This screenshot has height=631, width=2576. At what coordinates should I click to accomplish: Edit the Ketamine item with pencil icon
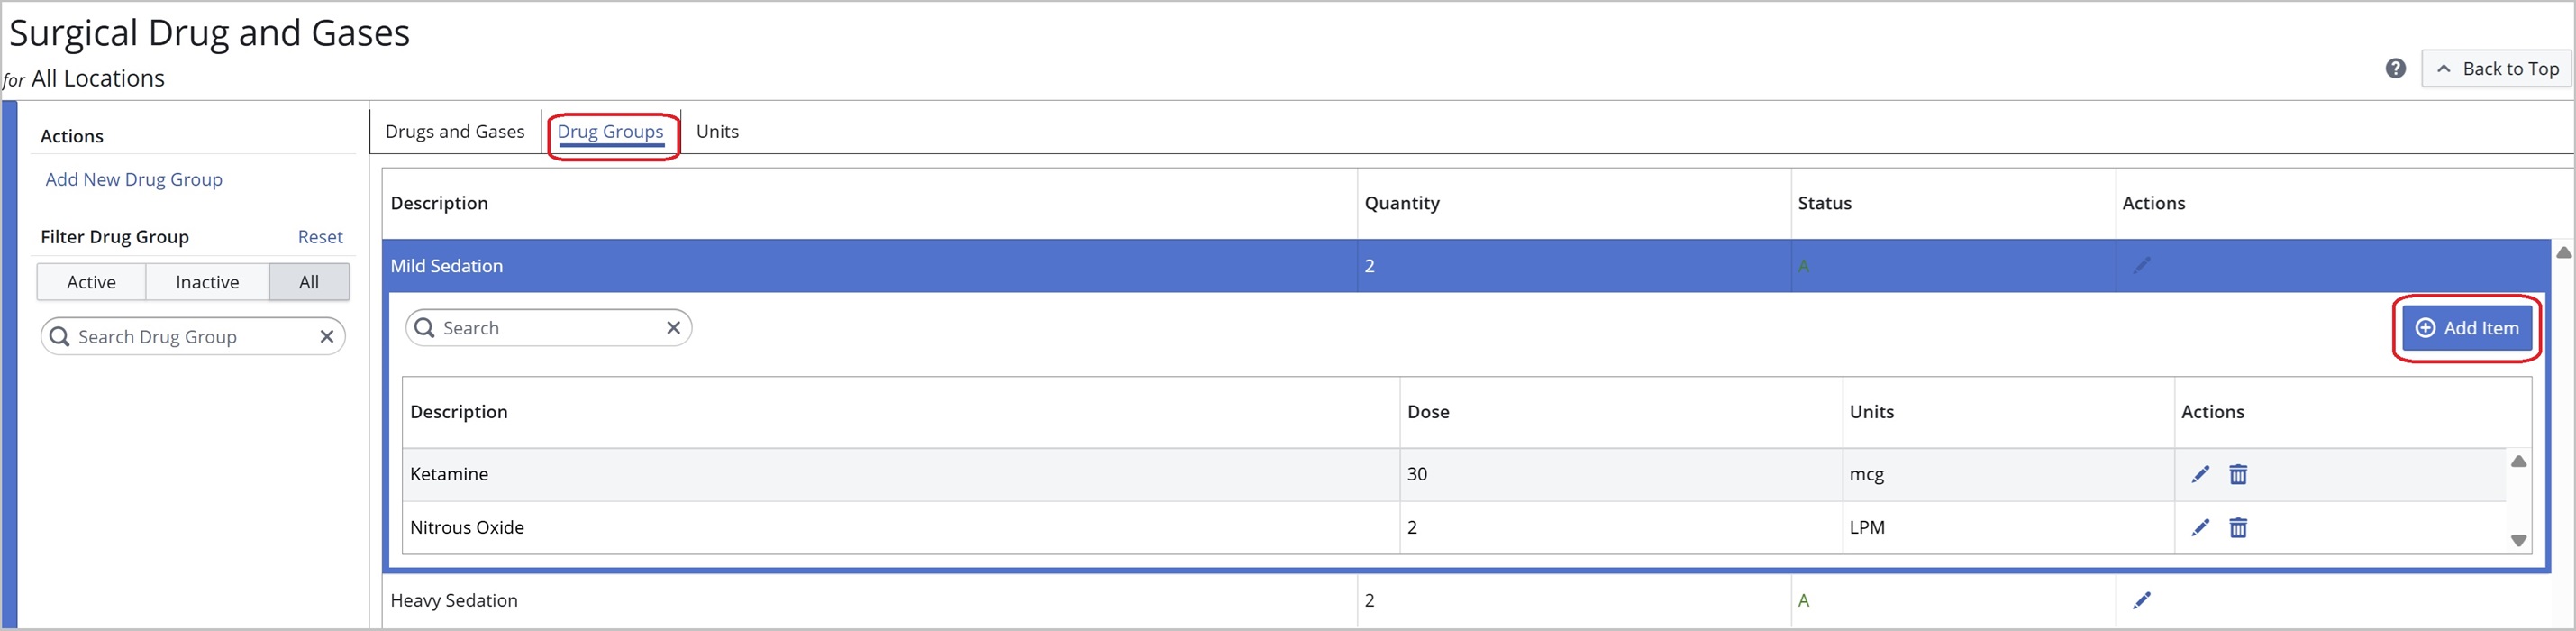(x=2200, y=474)
